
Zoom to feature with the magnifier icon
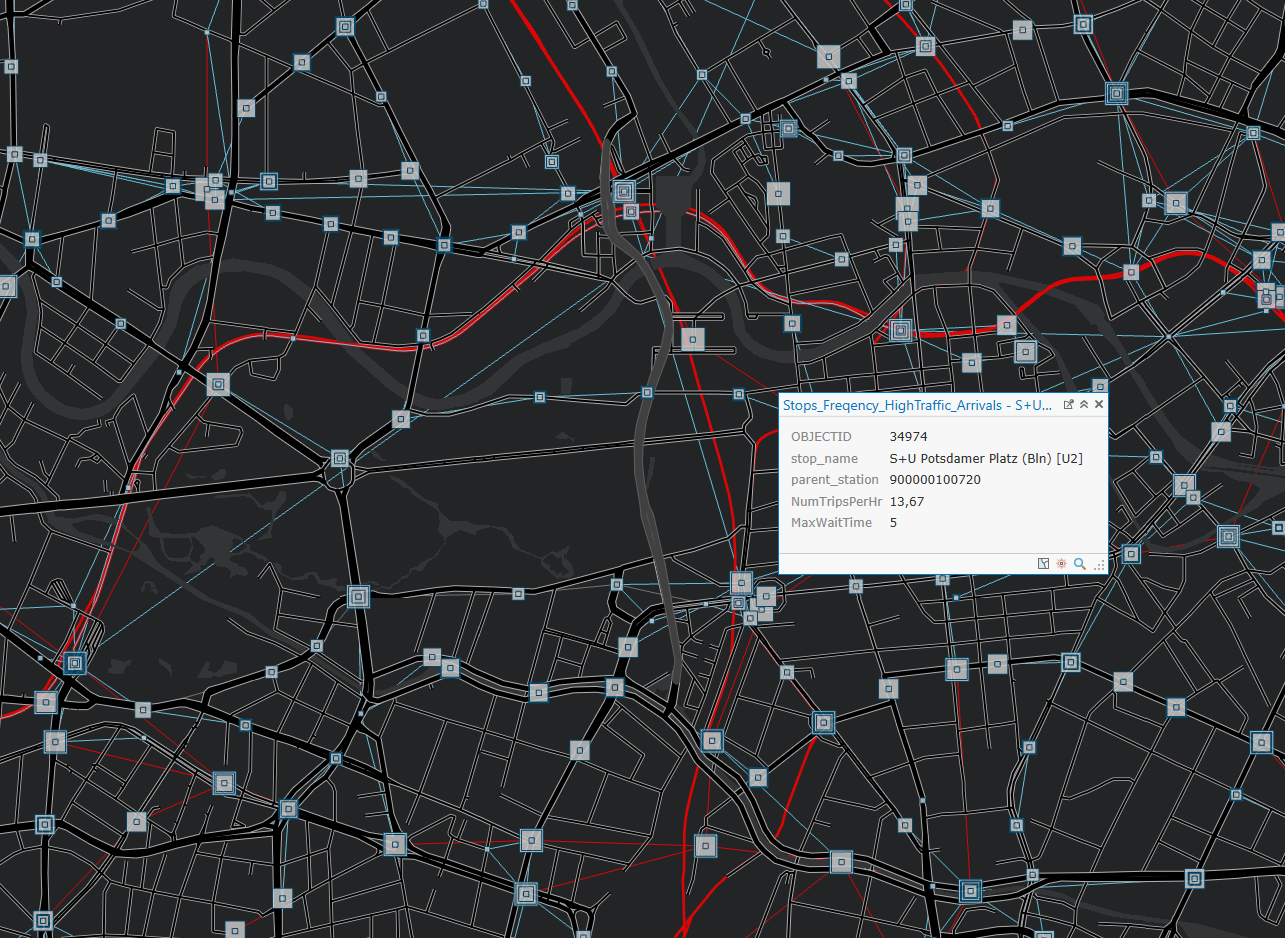click(x=1079, y=564)
